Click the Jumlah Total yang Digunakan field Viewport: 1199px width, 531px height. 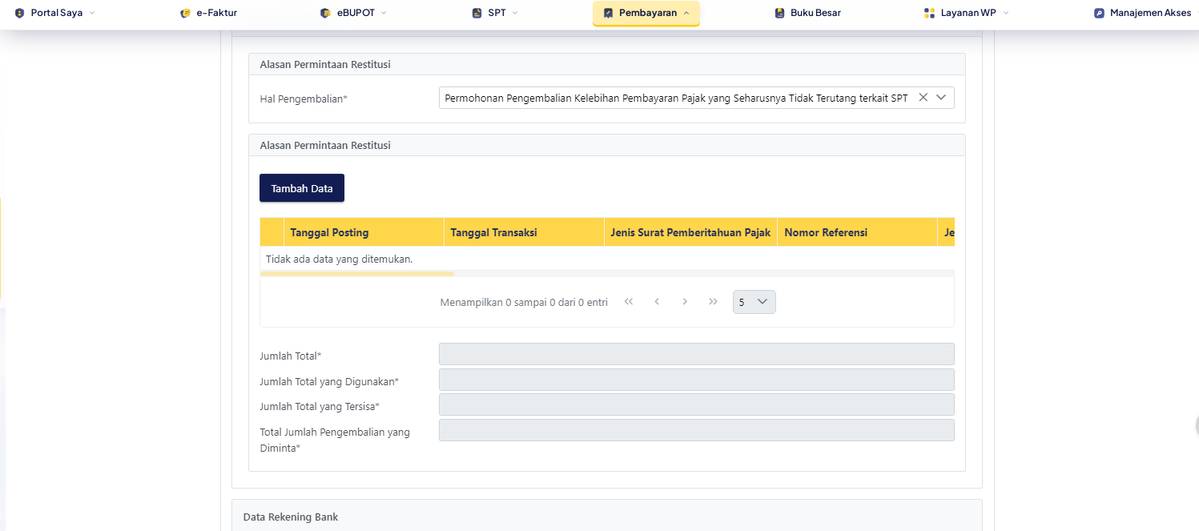click(697, 380)
